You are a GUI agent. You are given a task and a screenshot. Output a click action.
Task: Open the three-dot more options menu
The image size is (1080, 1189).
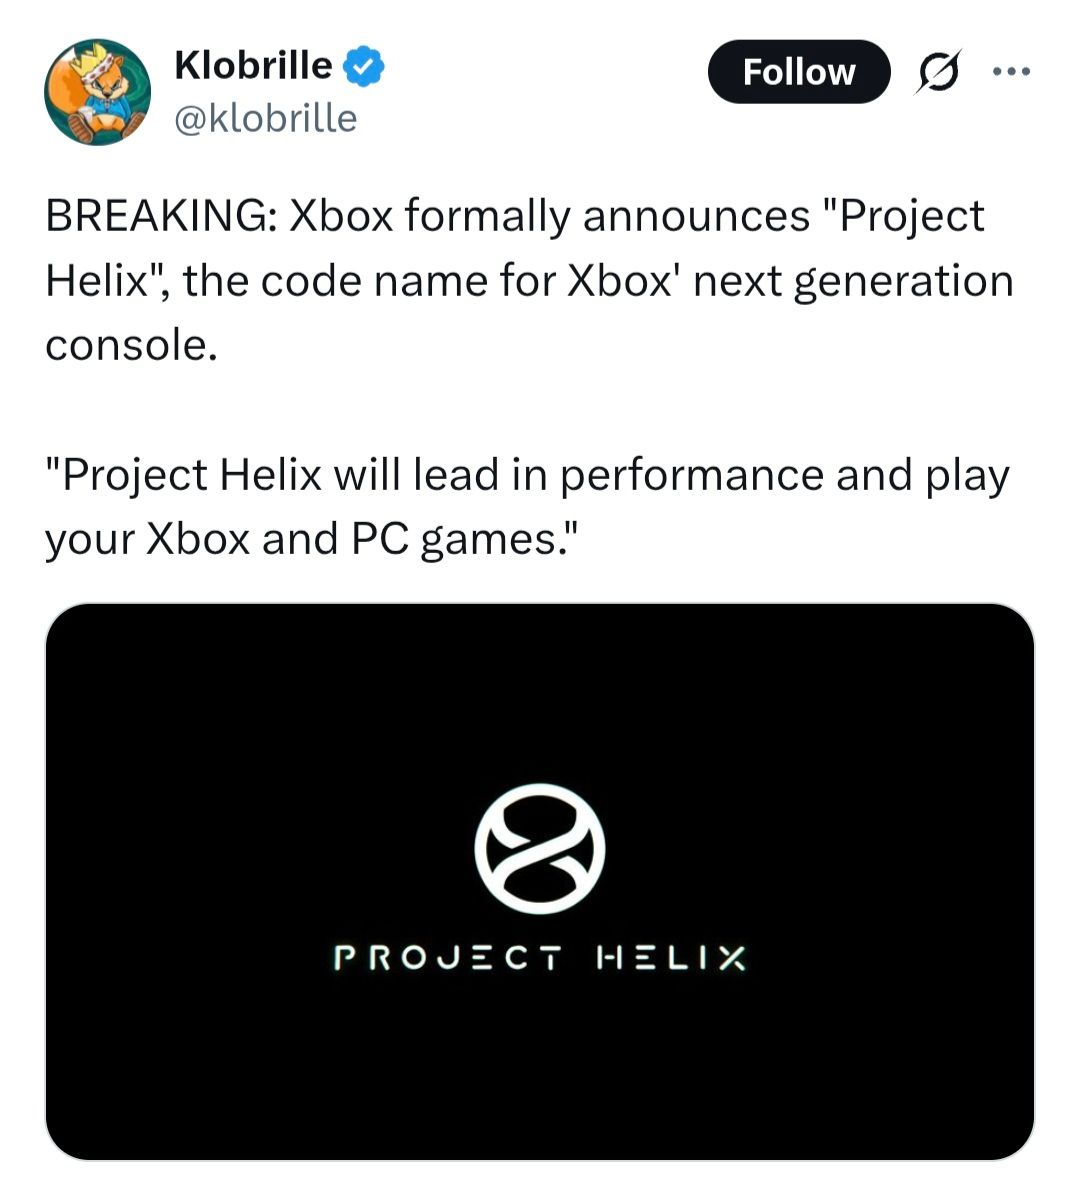pyautogui.click(x=1010, y=72)
